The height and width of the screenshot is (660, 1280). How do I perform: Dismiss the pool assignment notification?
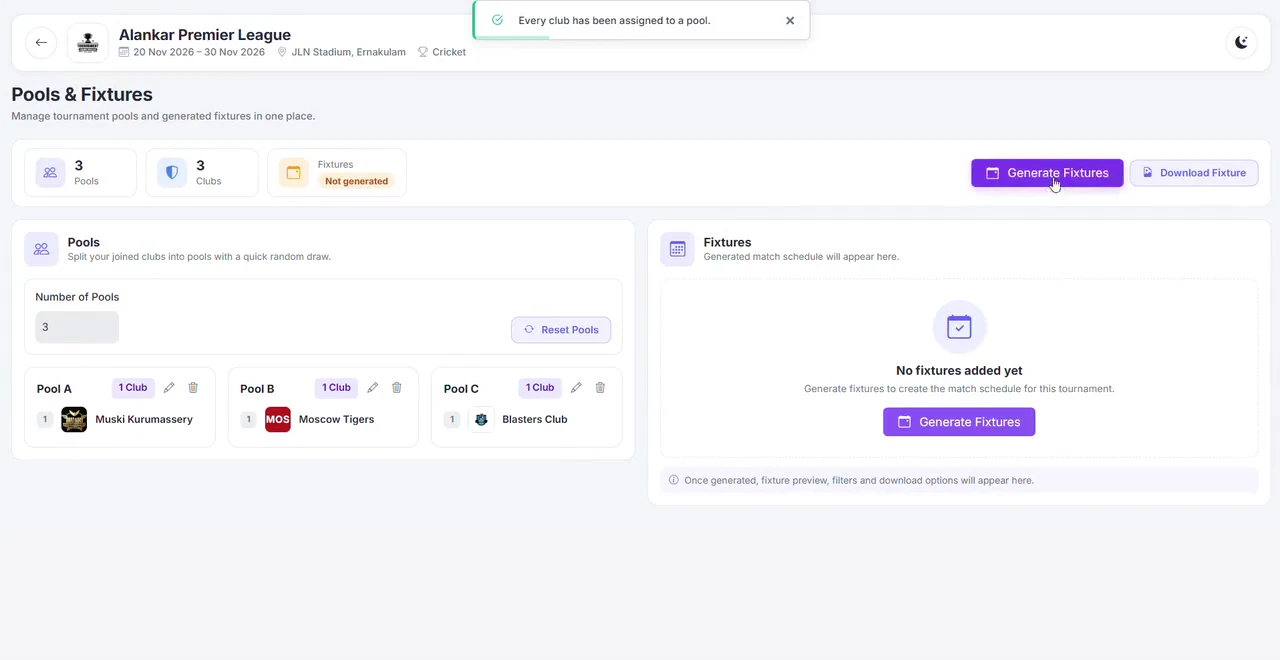click(790, 20)
